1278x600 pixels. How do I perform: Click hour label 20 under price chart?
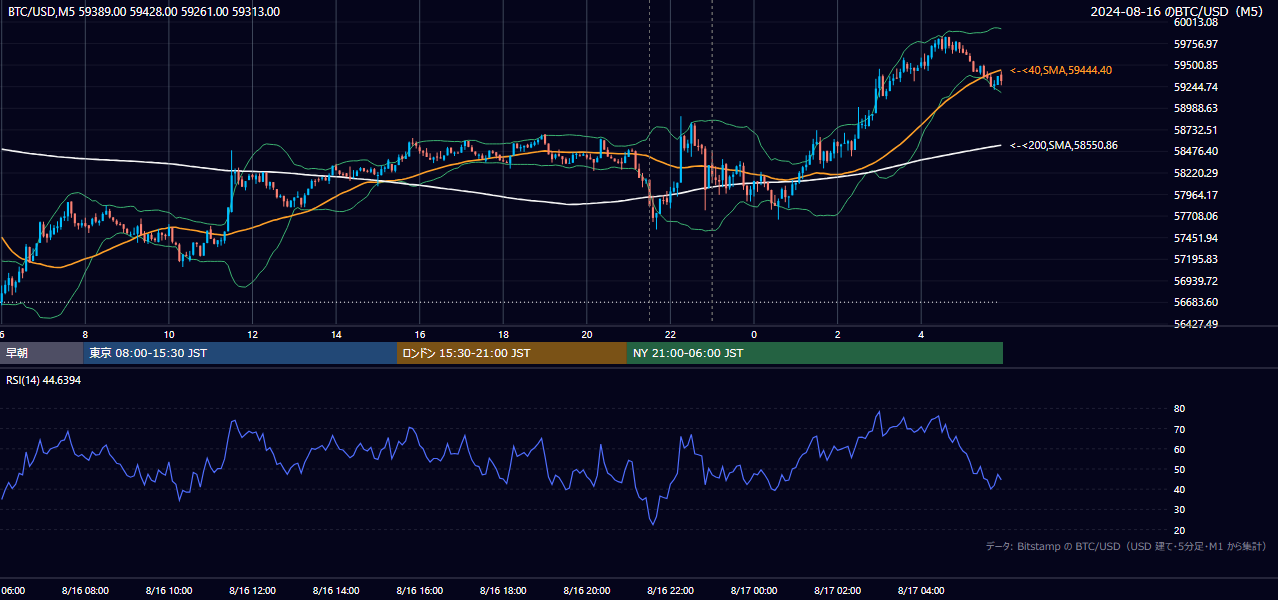587,334
